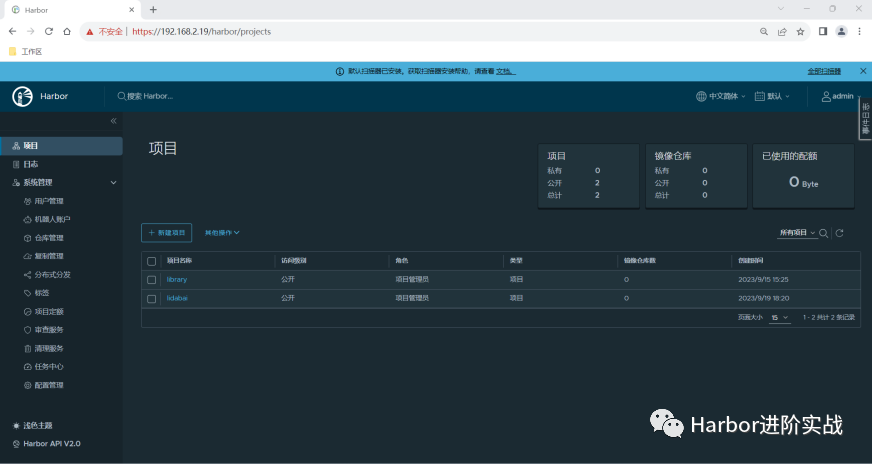Click the Harbor lighthouse logo icon
Screen dimensions: 872x464
click(22, 96)
